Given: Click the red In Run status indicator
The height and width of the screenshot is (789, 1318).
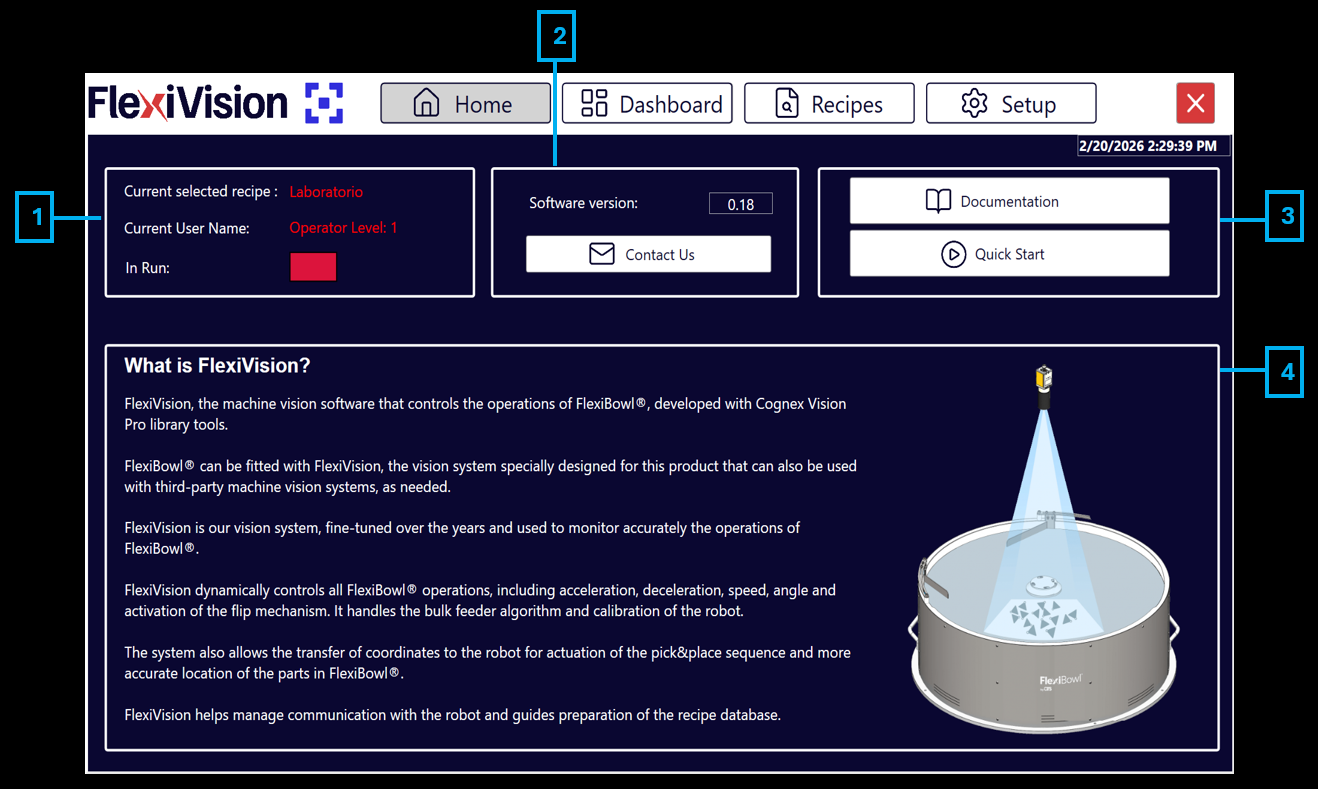Looking at the screenshot, I should (x=313, y=267).
